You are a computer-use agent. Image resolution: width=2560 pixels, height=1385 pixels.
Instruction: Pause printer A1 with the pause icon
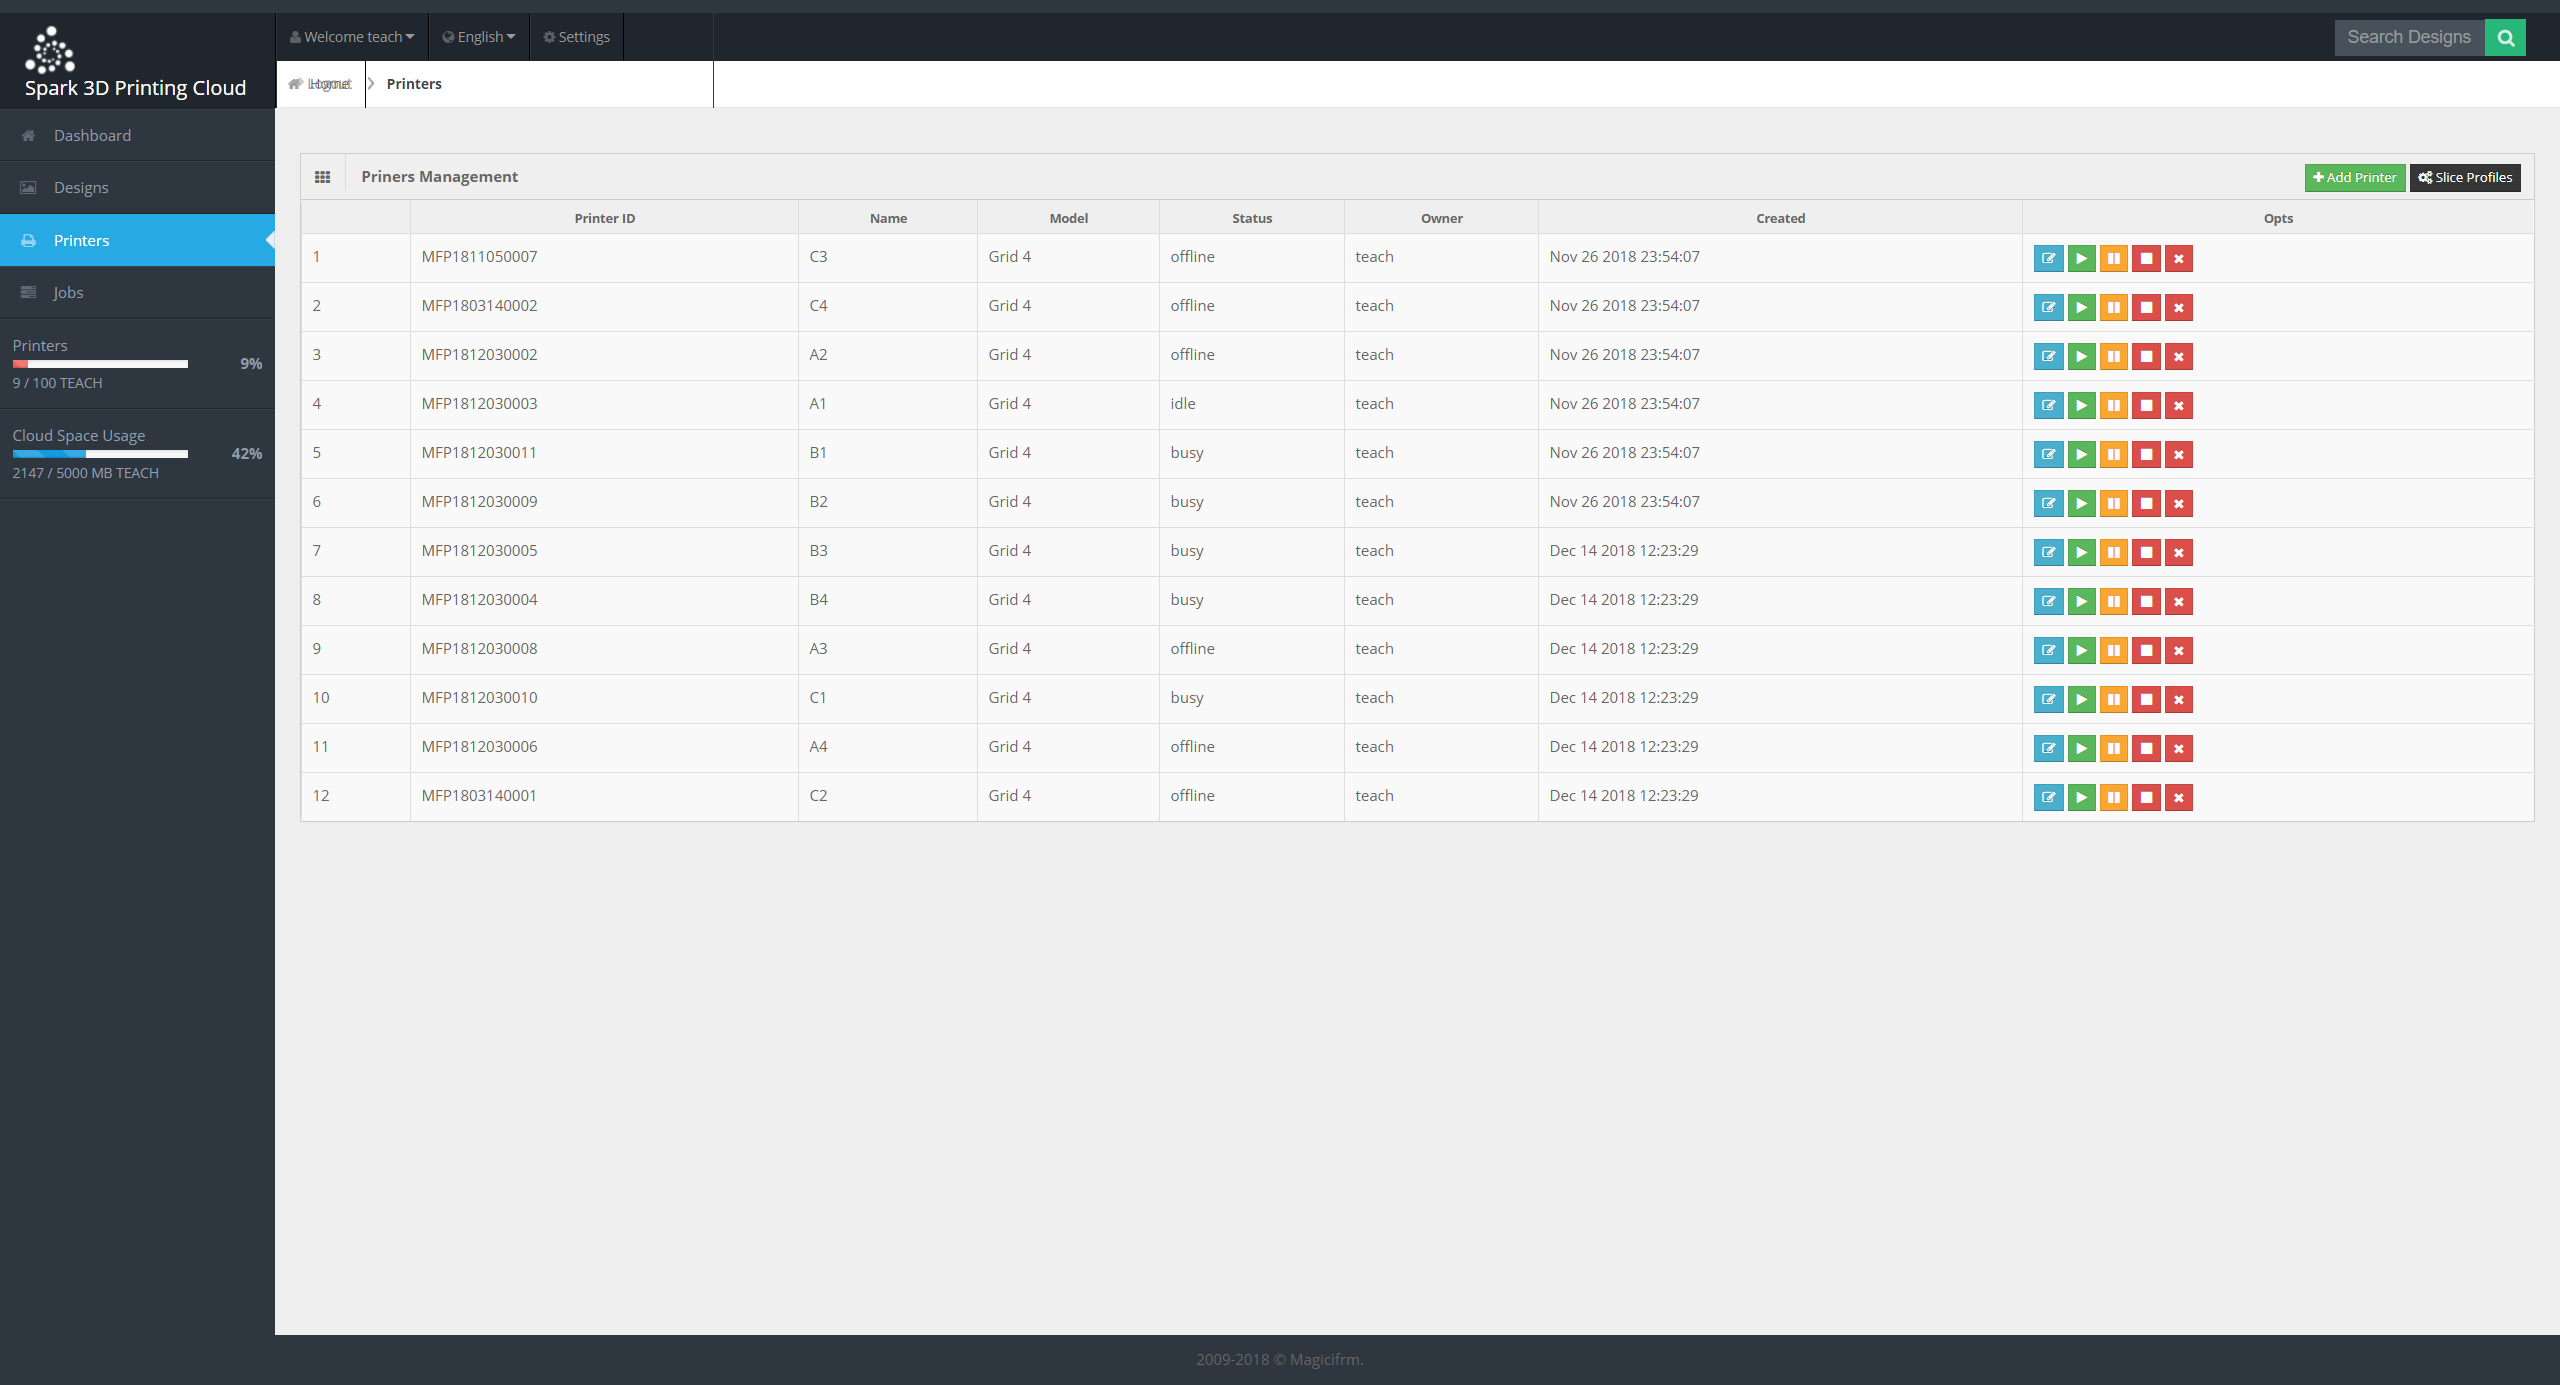click(2113, 405)
